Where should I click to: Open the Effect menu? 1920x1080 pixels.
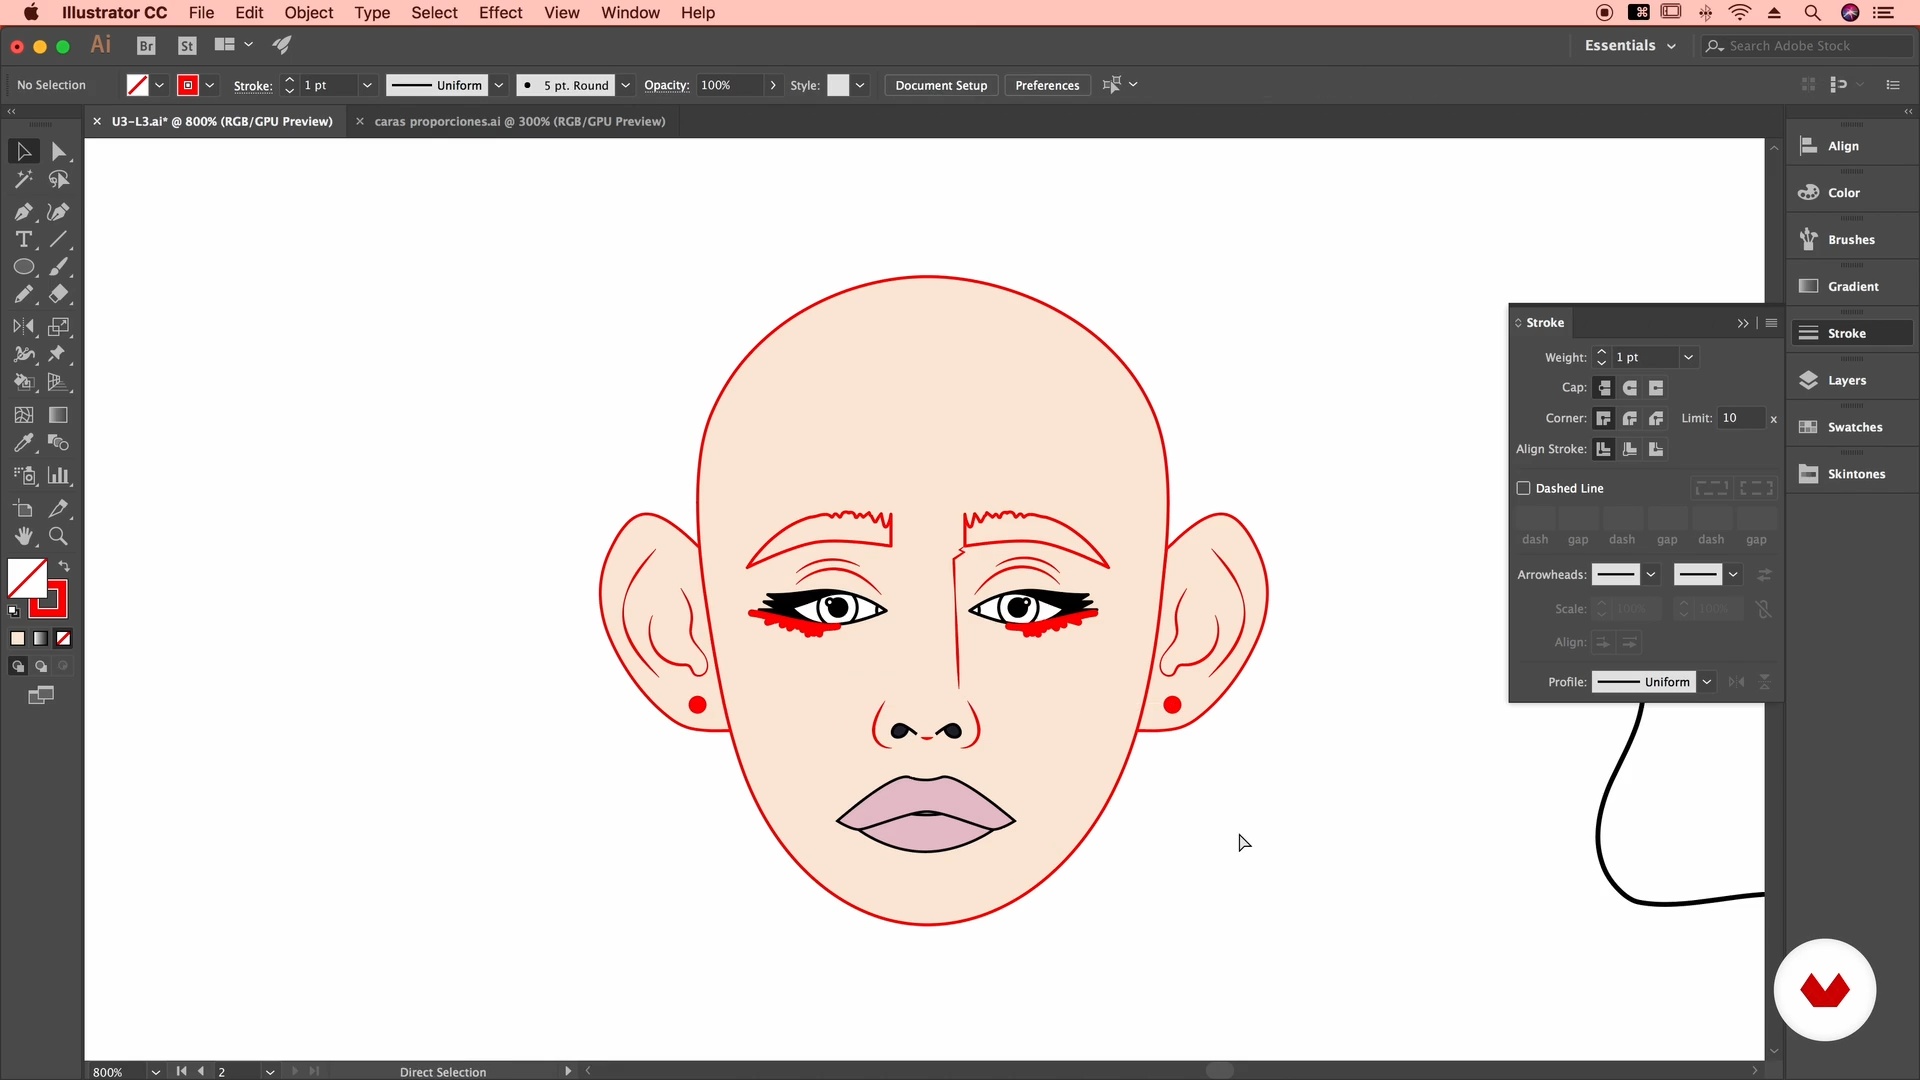click(x=500, y=13)
